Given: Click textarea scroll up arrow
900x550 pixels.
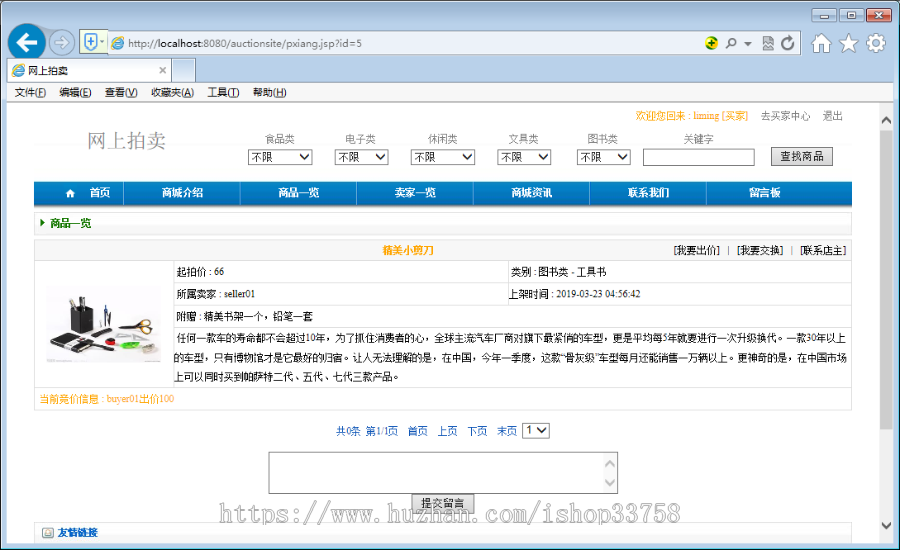Looking at the screenshot, I should coord(610,463).
